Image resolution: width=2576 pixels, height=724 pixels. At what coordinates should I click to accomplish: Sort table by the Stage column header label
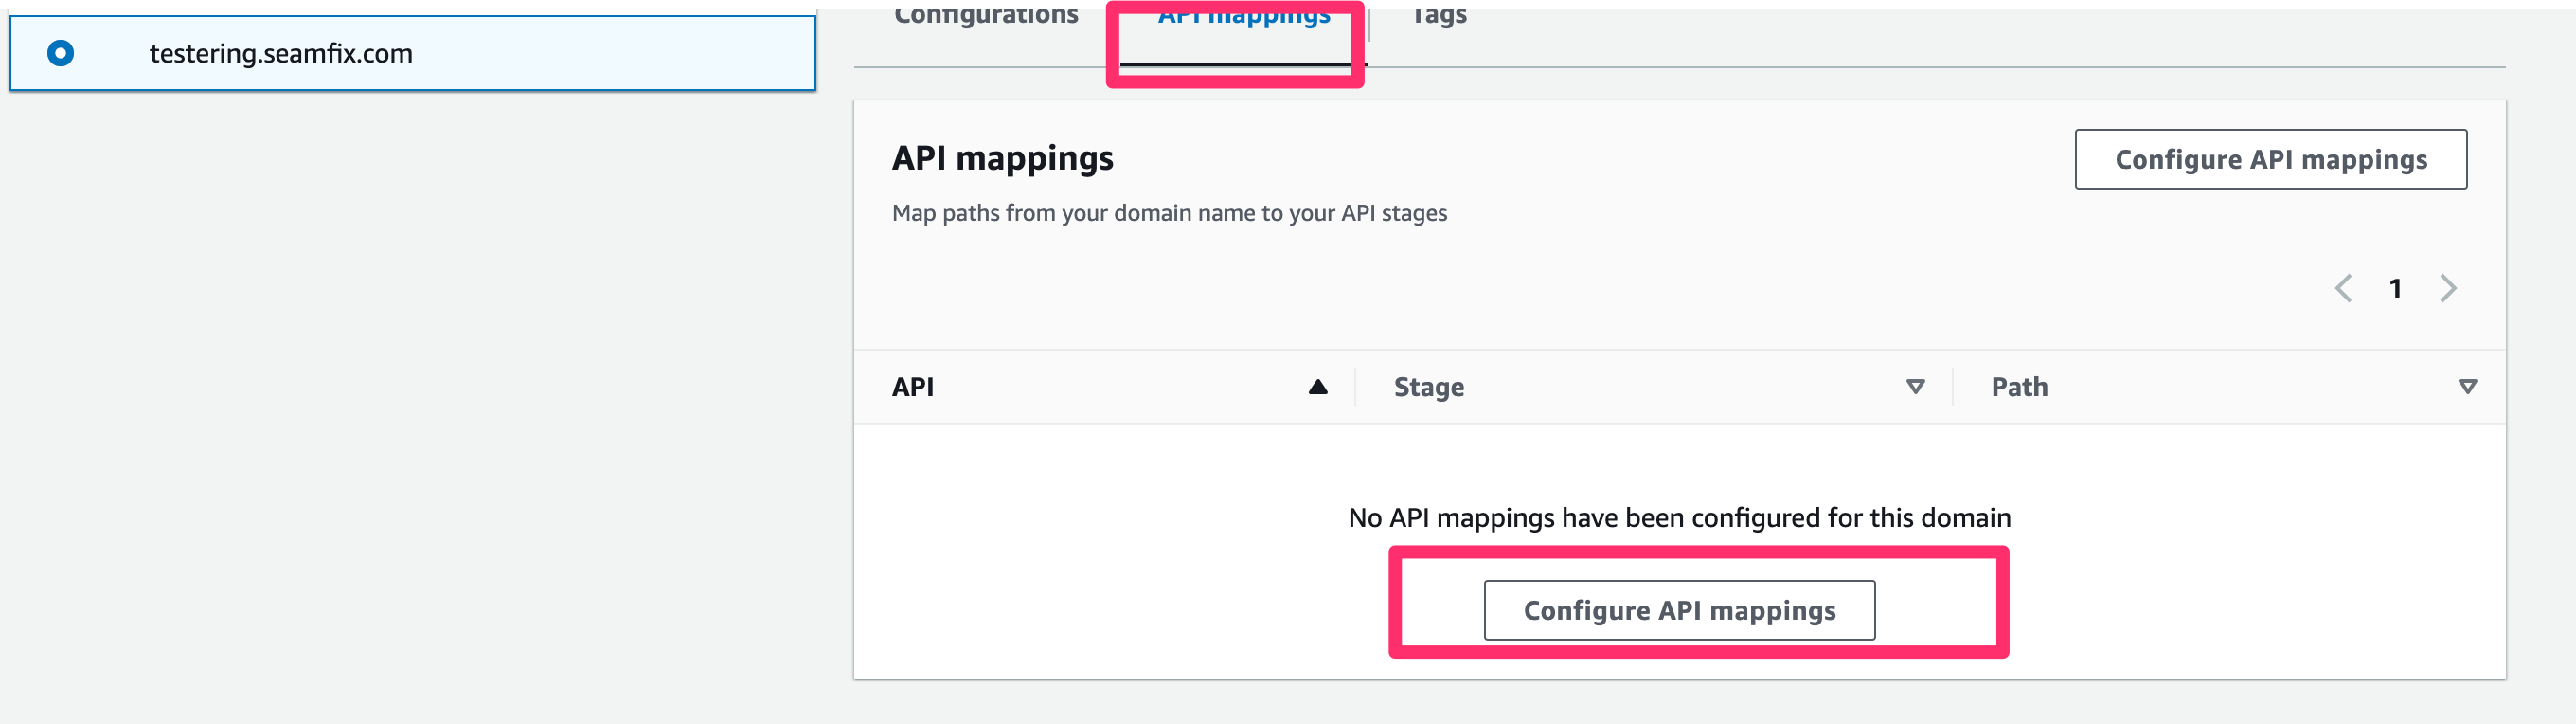pos(1429,387)
